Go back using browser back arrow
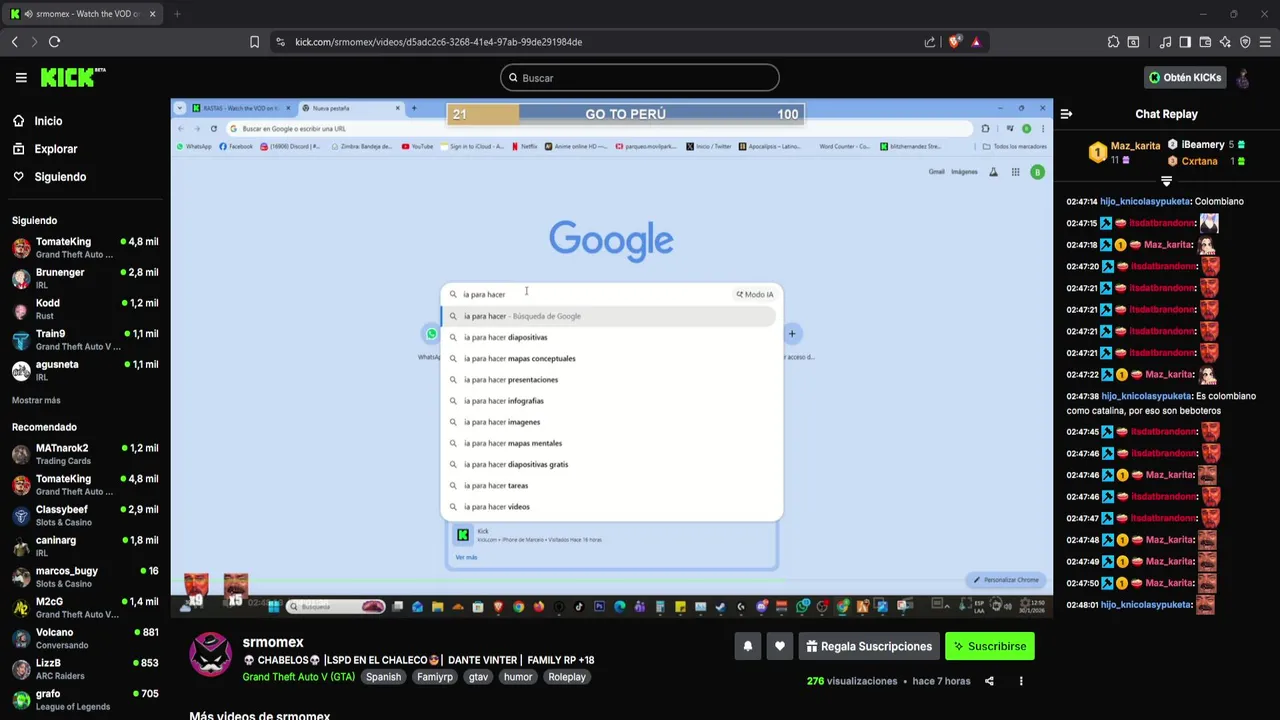 (x=15, y=42)
